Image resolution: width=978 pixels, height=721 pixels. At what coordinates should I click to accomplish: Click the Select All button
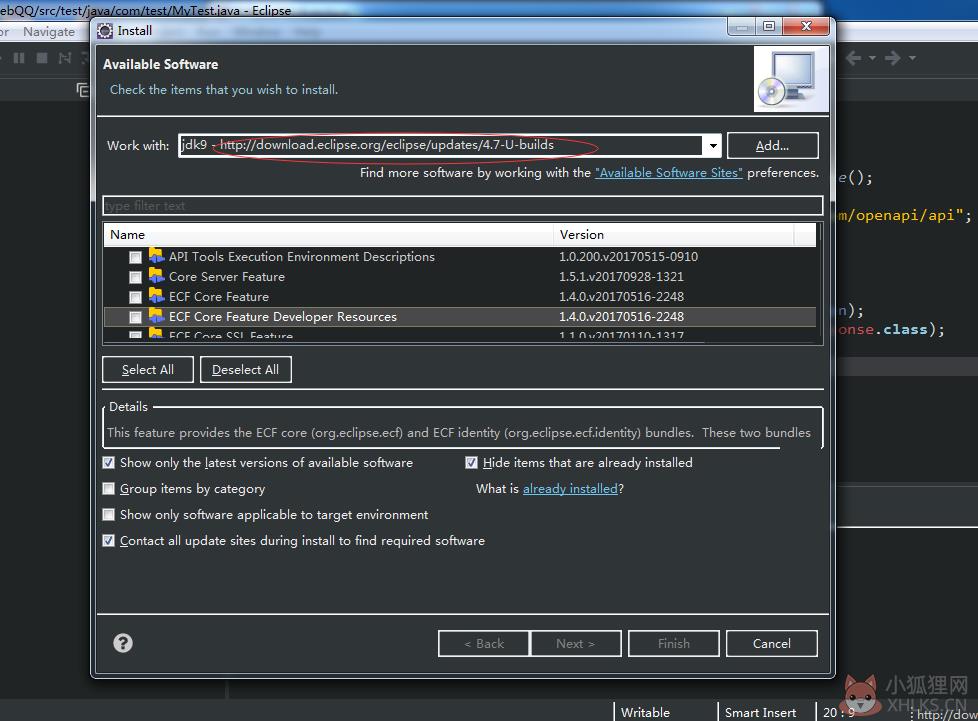click(148, 370)
